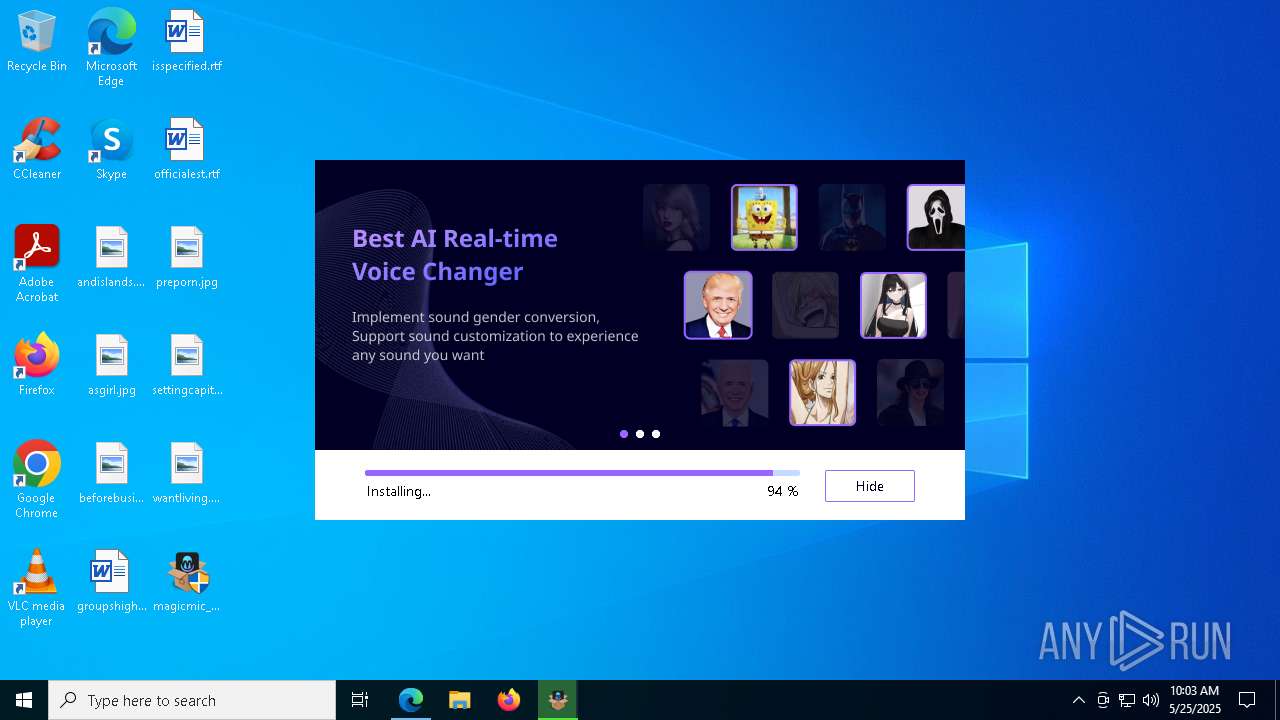Open the clock and date flyout

tap(1195, 700)
